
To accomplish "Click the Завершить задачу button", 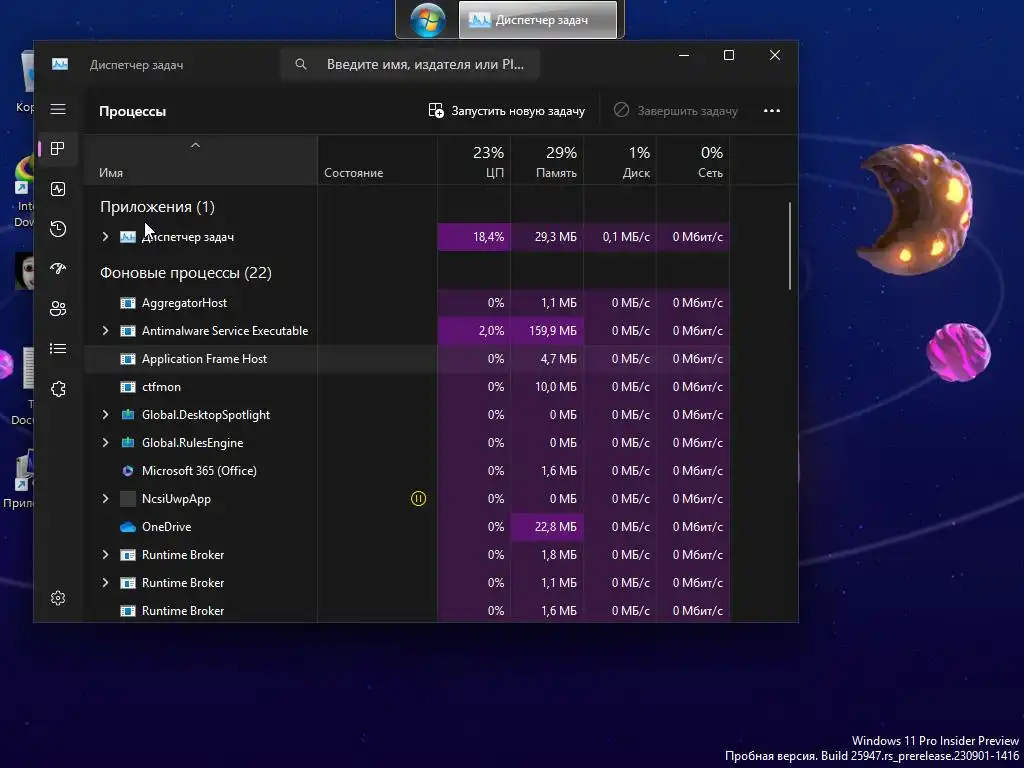I will [x=676, y=111].
